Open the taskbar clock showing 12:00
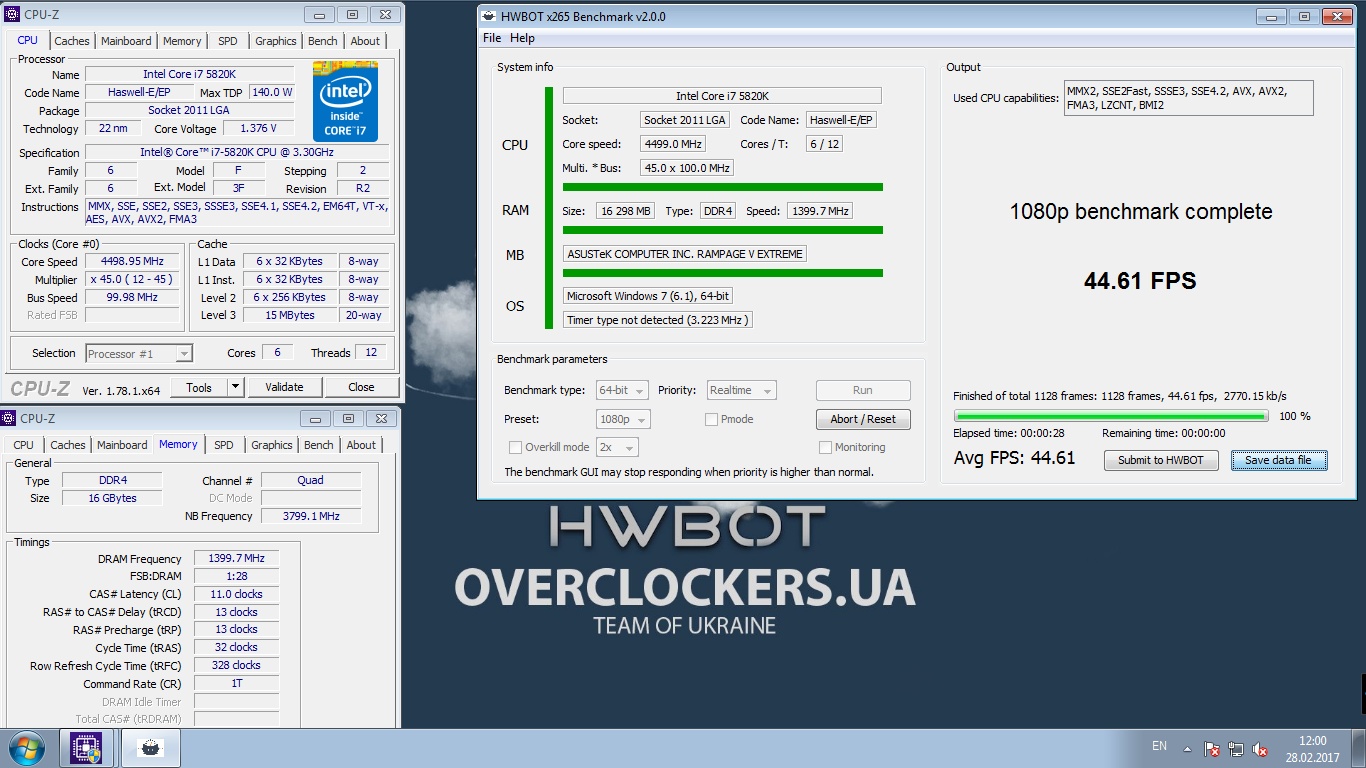 1312,749
